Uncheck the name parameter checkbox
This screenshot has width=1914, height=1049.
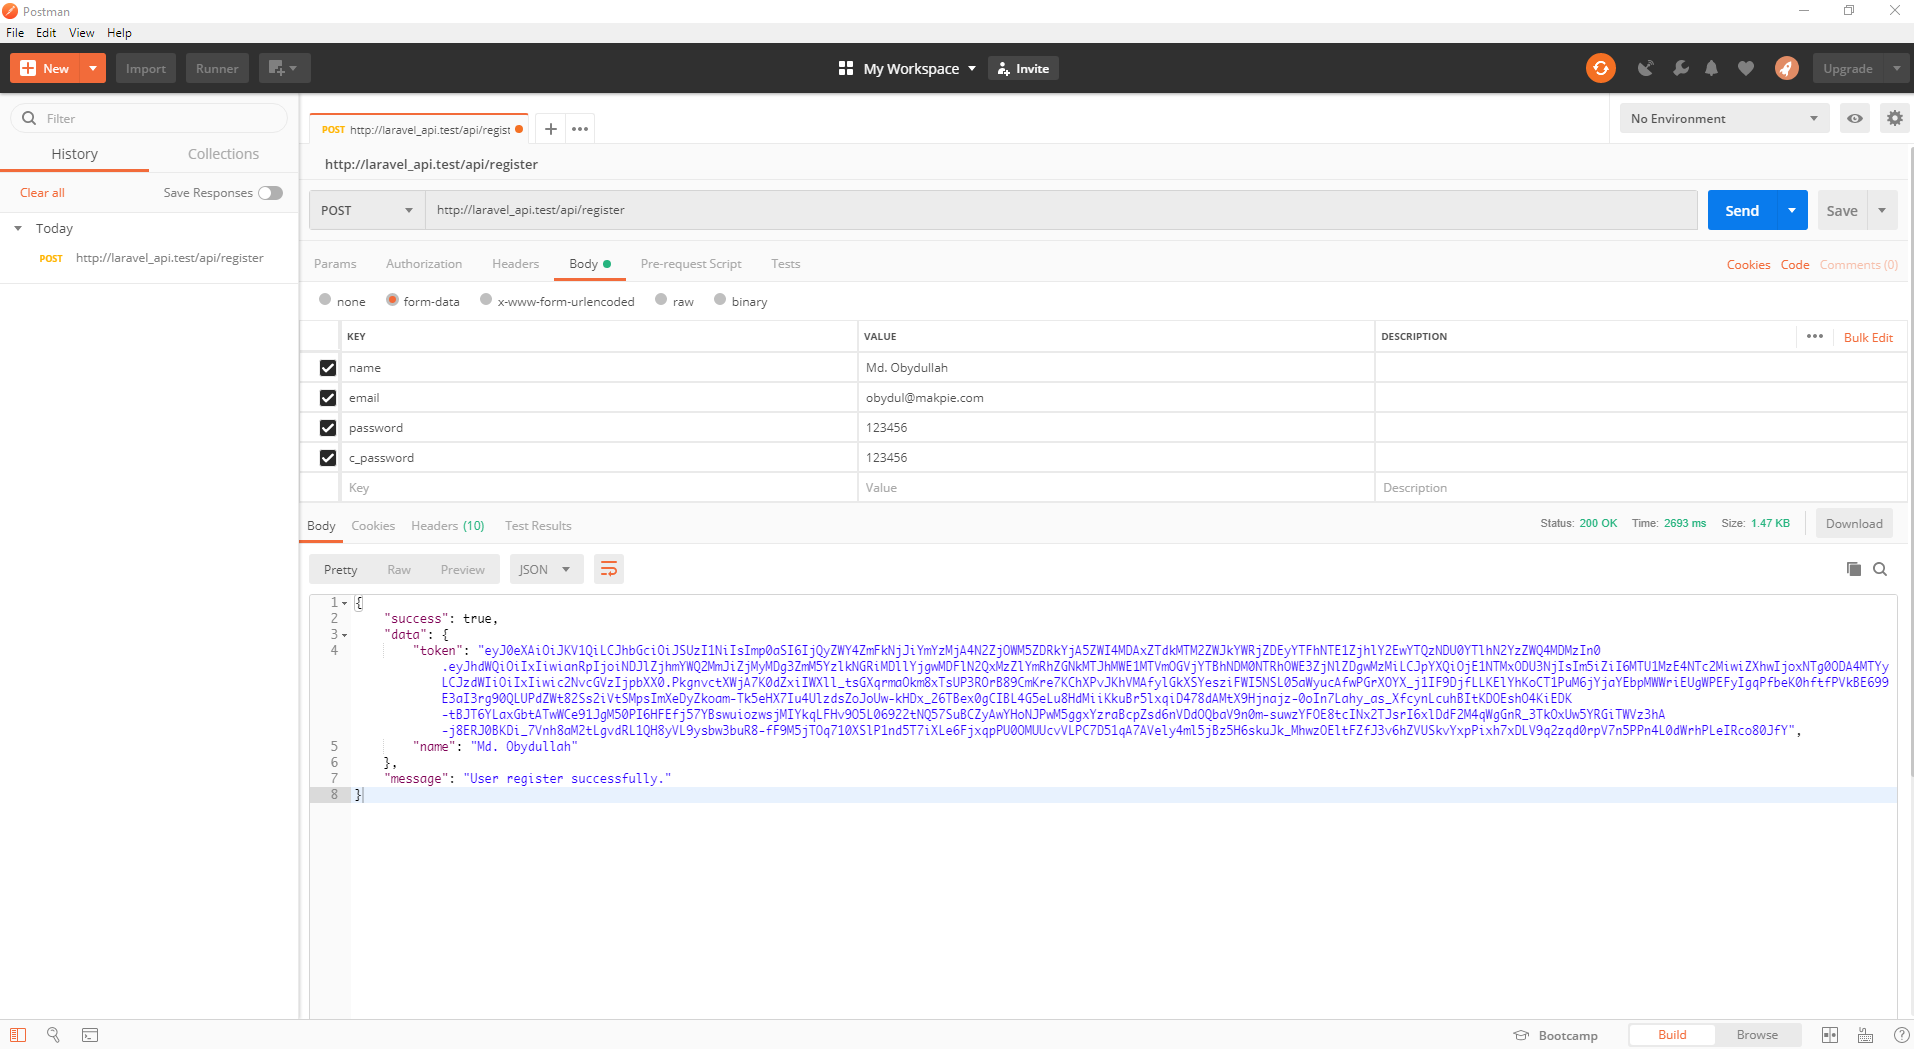[x=327, y=368]
